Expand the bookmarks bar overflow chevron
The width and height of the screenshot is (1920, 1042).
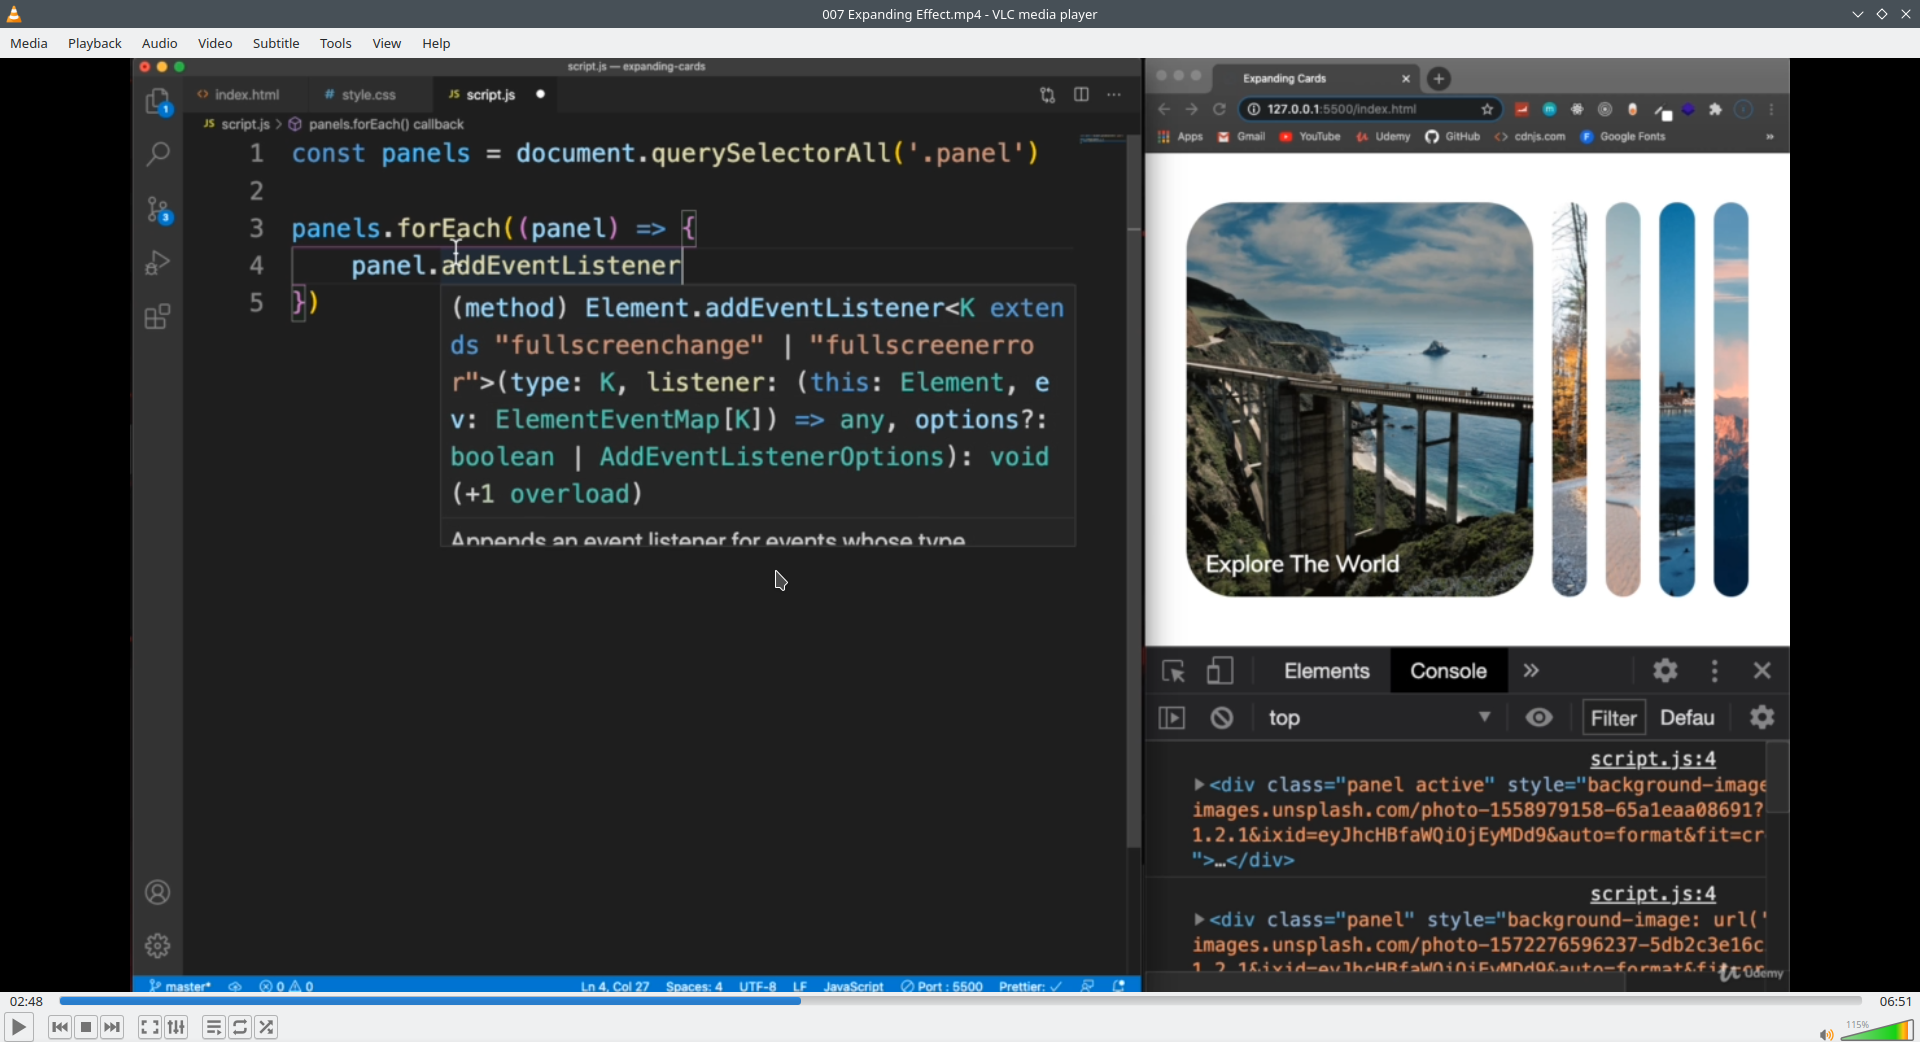1770,137
